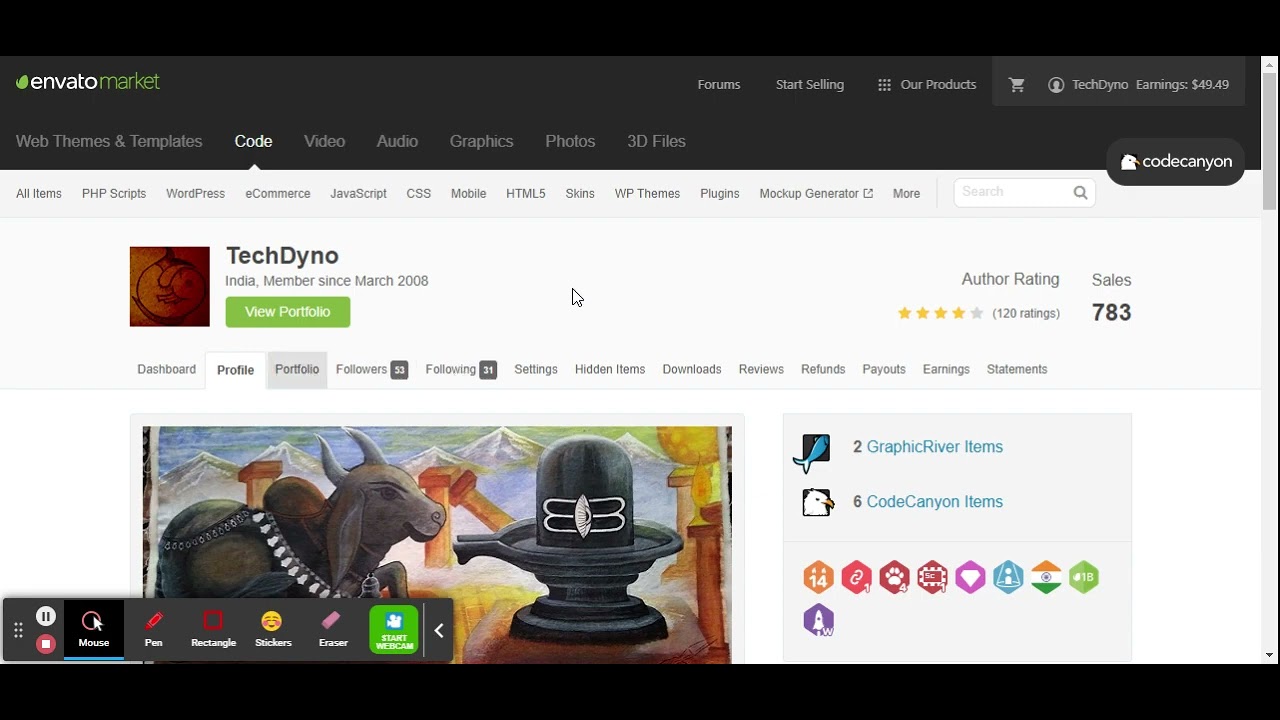Screen dimensions: 1280x720
Task: Stop the screen recording
Action: click(x=46, y=644)
